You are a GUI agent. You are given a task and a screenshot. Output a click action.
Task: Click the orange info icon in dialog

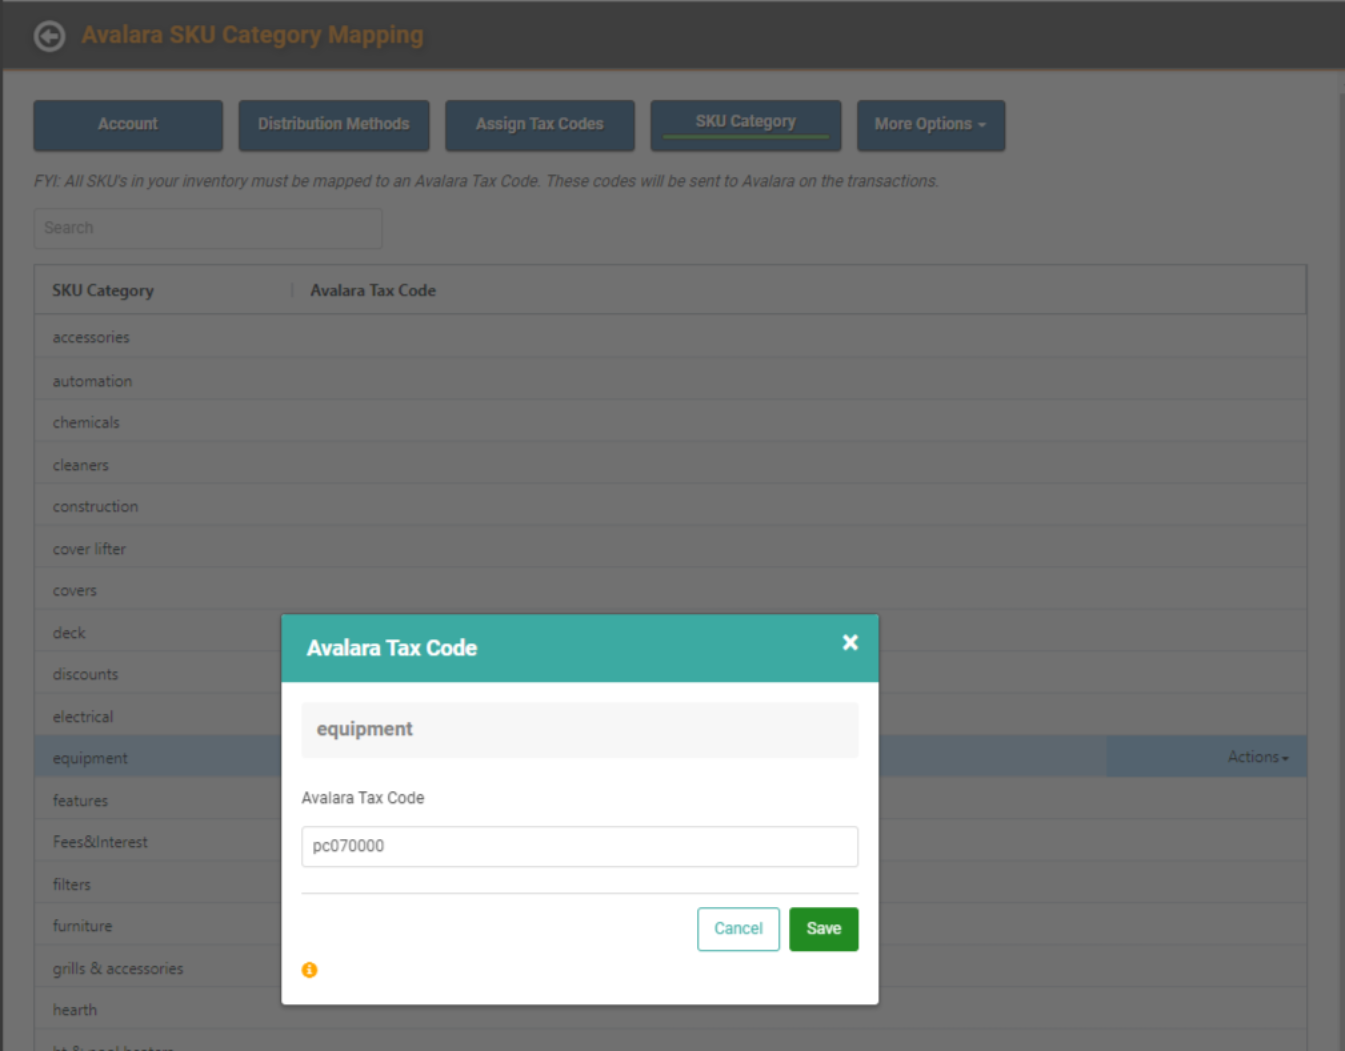[310, 970]
